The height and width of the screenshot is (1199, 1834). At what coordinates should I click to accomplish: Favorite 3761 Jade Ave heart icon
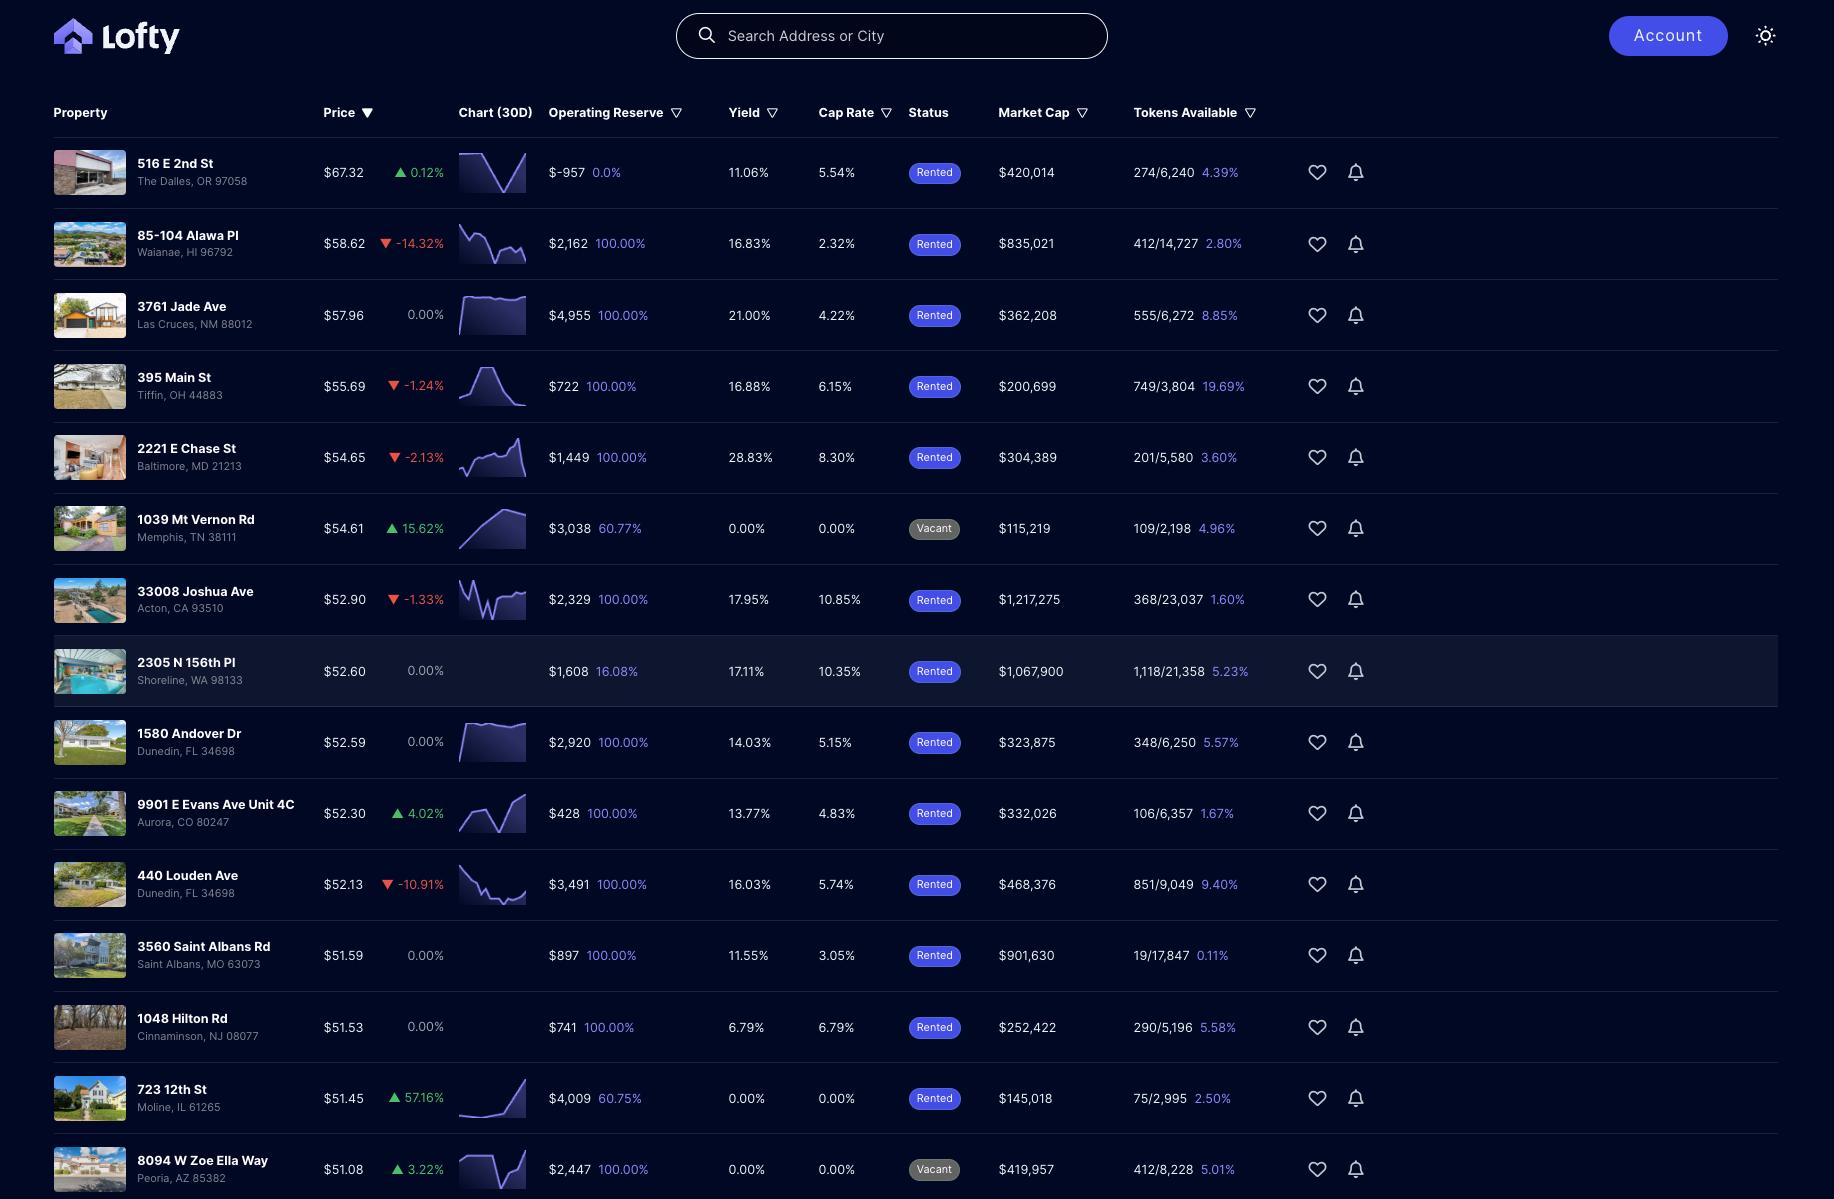(x=1317, y=315)
